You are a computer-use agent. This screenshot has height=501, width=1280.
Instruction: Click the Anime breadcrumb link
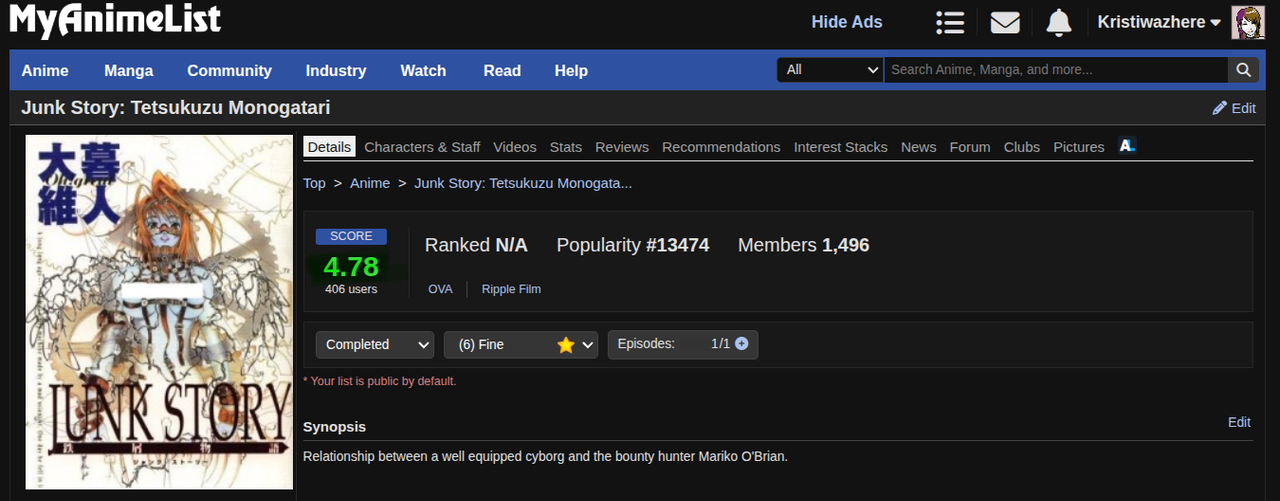(370, 183)
